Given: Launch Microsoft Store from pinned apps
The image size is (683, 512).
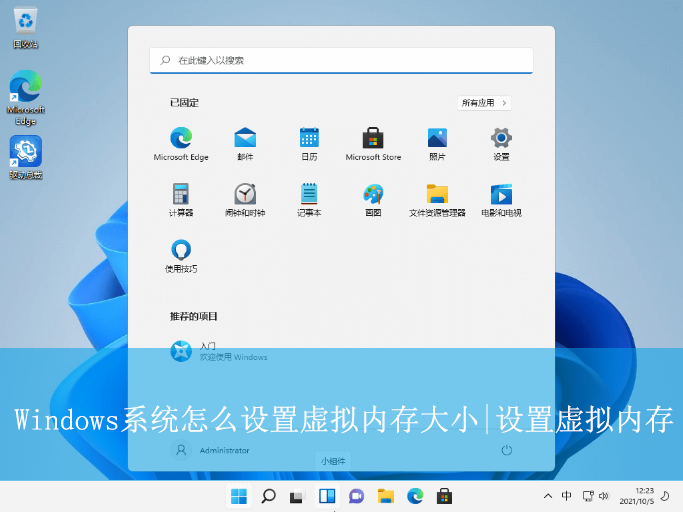Looking at the screenshot, I should pyautogui.click(x=373, y=144).
